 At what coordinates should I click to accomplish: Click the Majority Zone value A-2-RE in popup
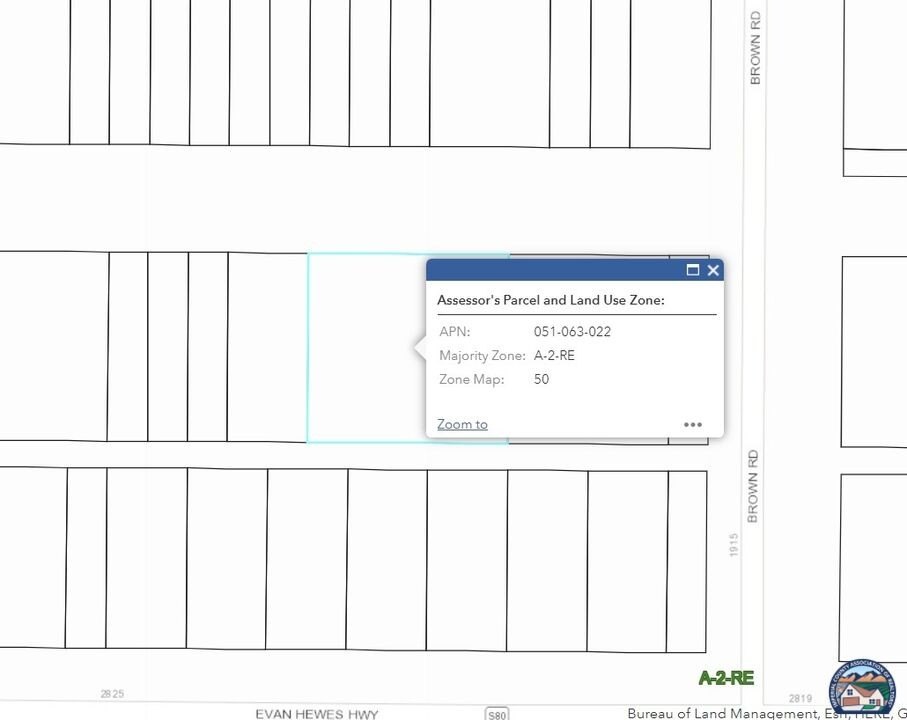[554, 355]
